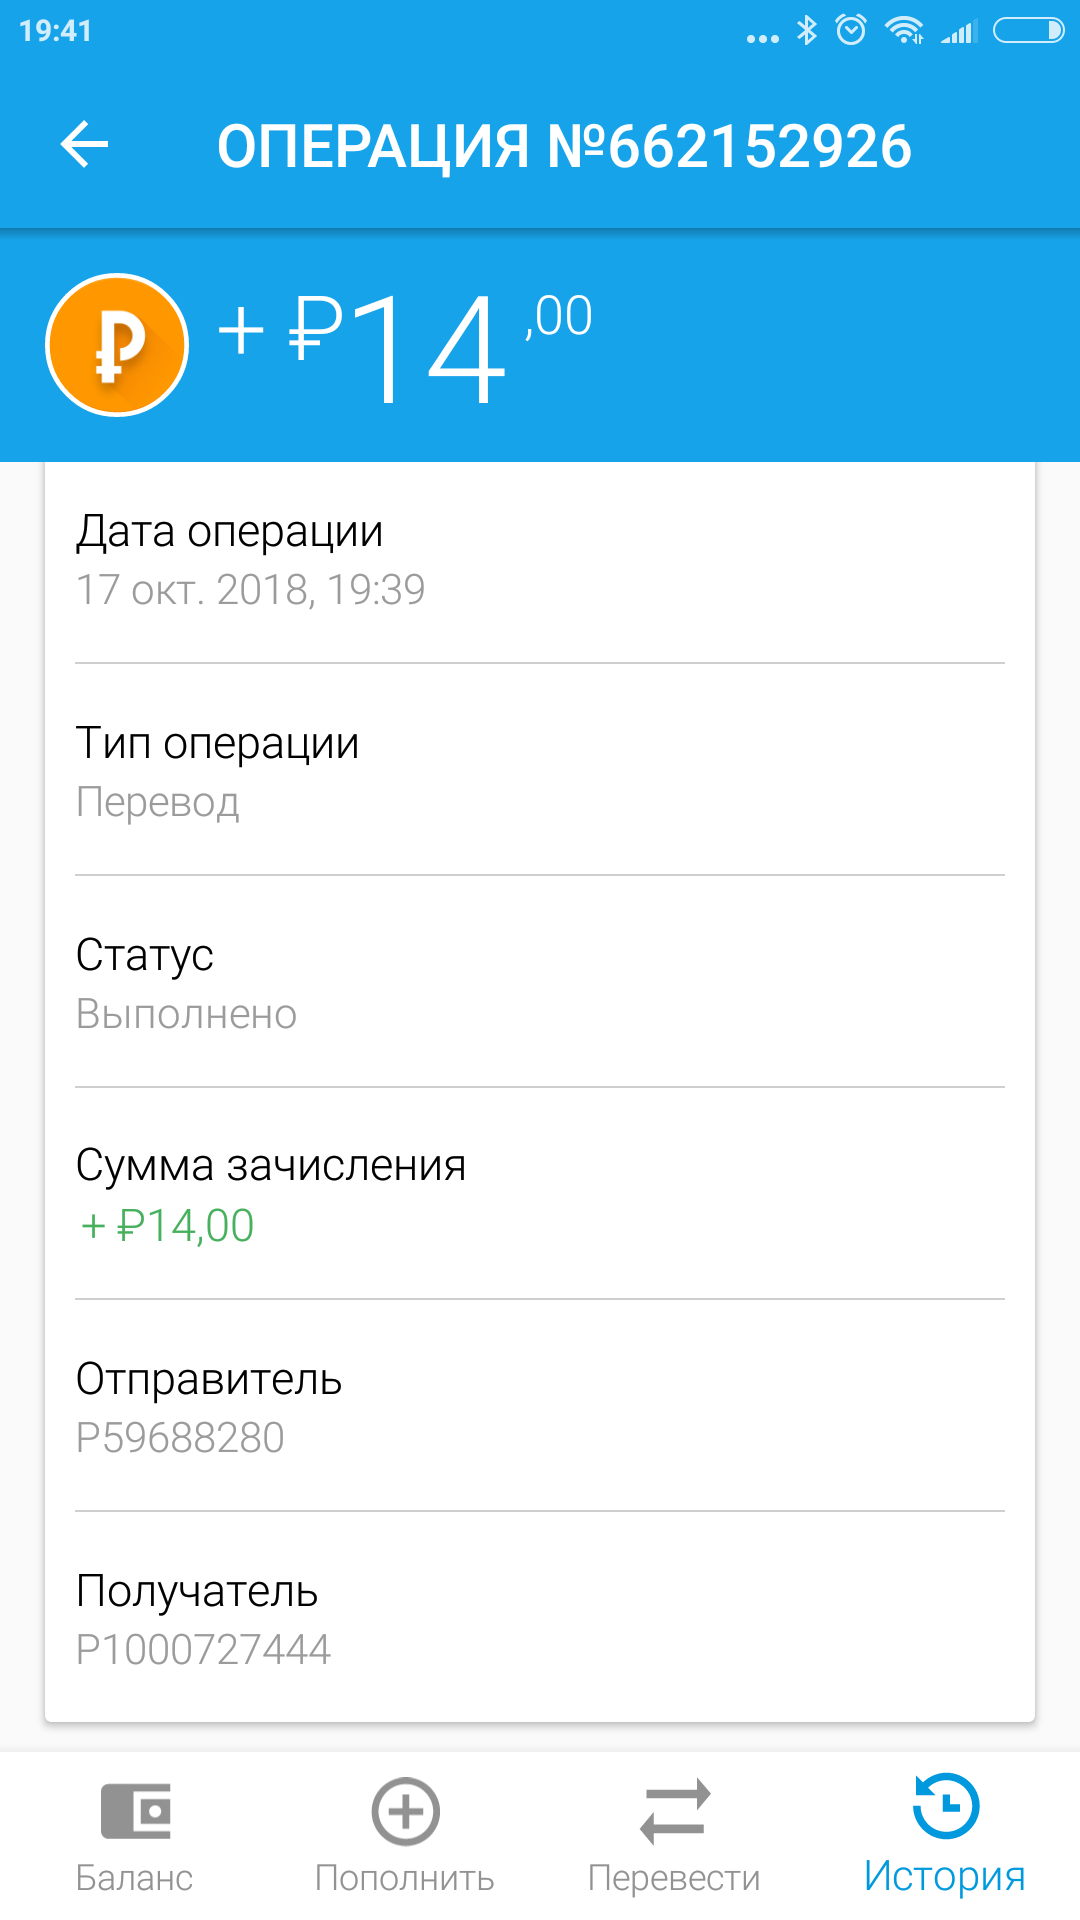The image size is (1080, 1920).
Task: Tap the Wi-Fi status icon
Action: [905, 31]
